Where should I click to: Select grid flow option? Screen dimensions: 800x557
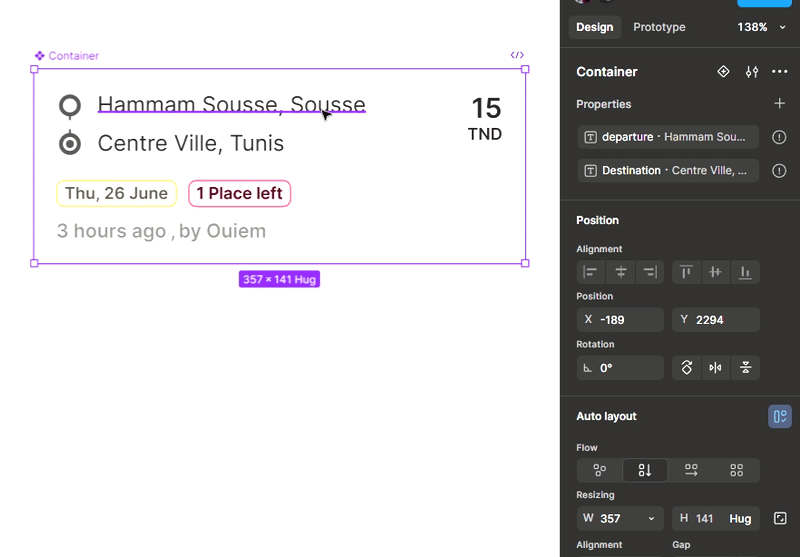click(x=736, y=470)
